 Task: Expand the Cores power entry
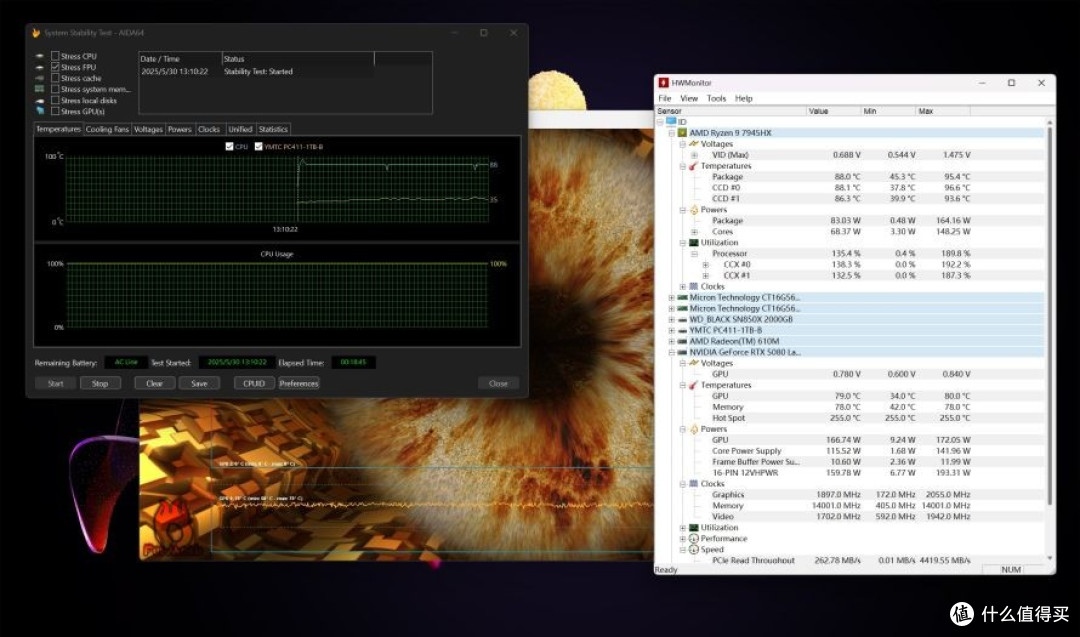[694, 232]
